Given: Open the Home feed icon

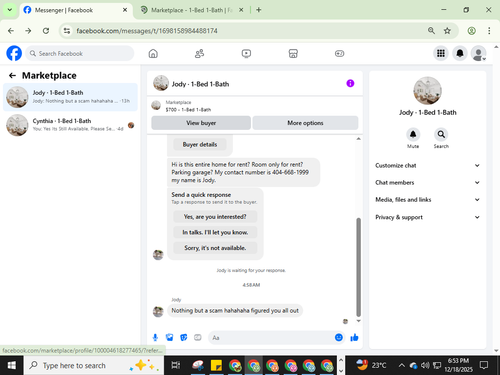Looking at the screenshot, I should pyautogui.click(x=153, y=53).
